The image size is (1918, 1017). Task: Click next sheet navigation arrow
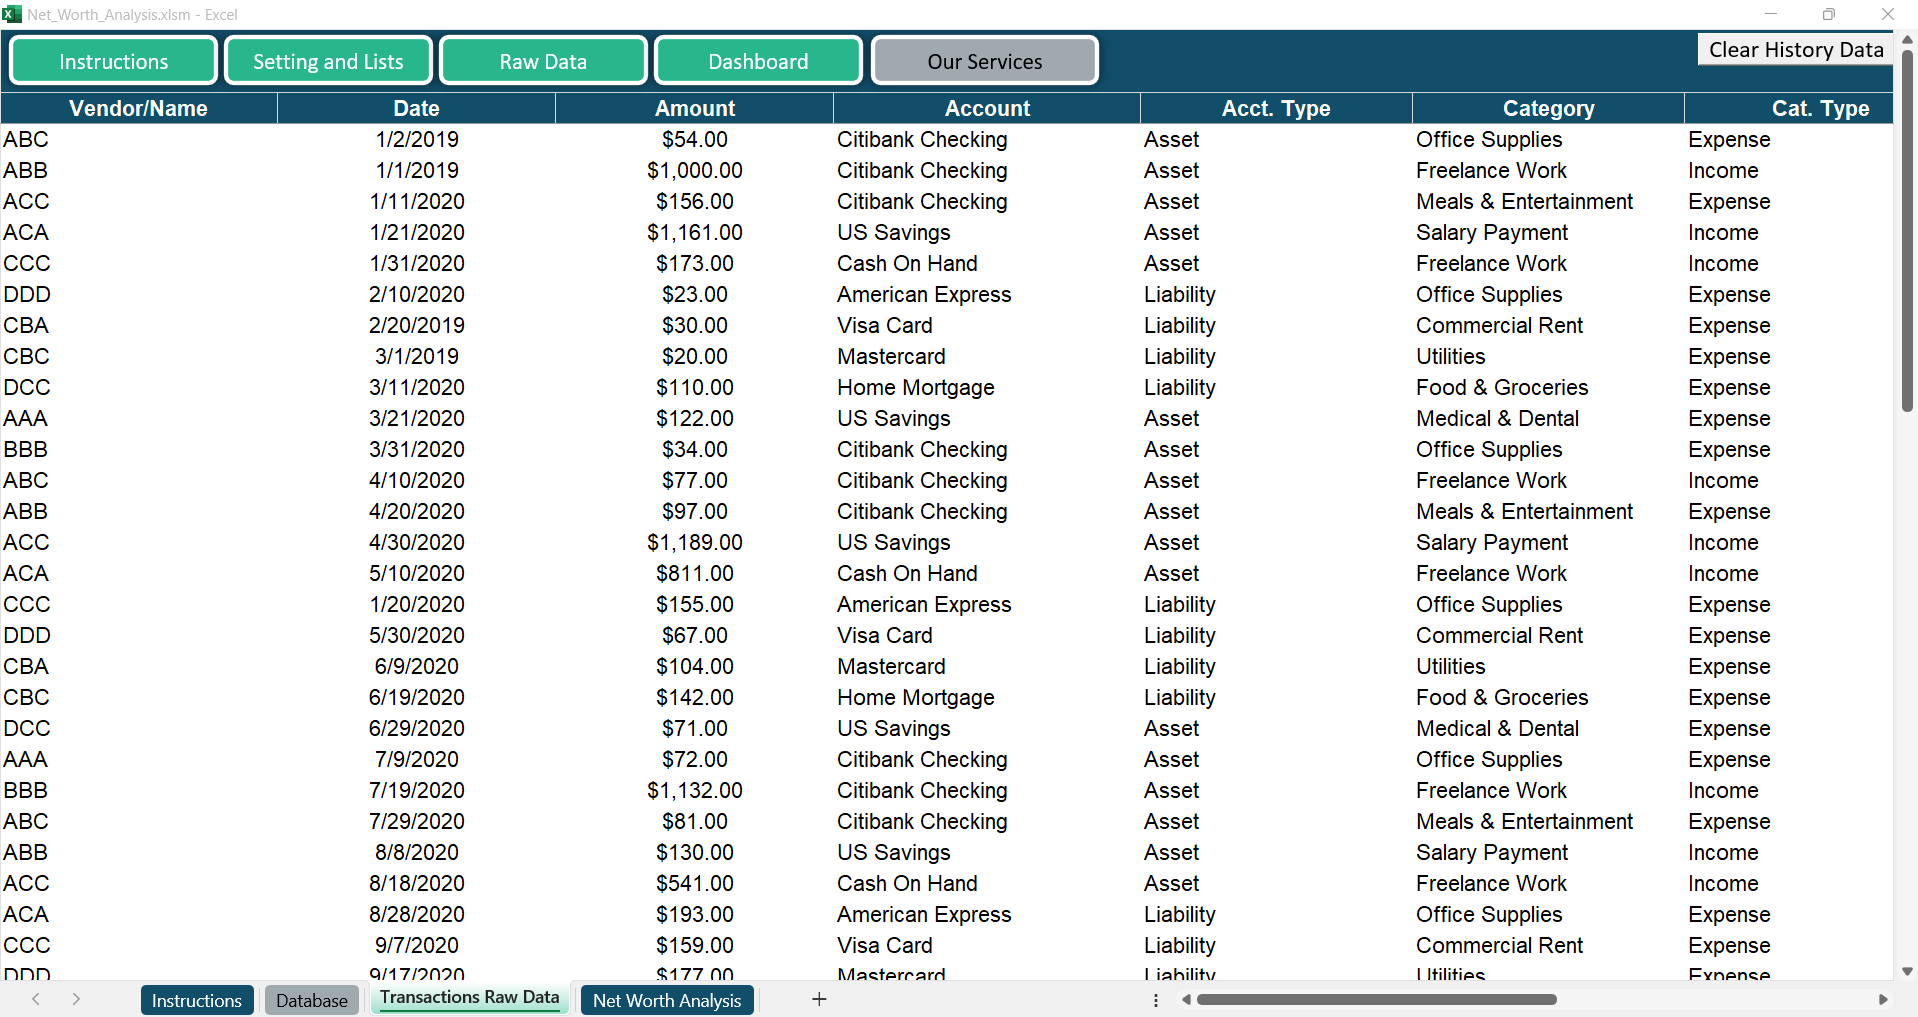coord(76,999)
